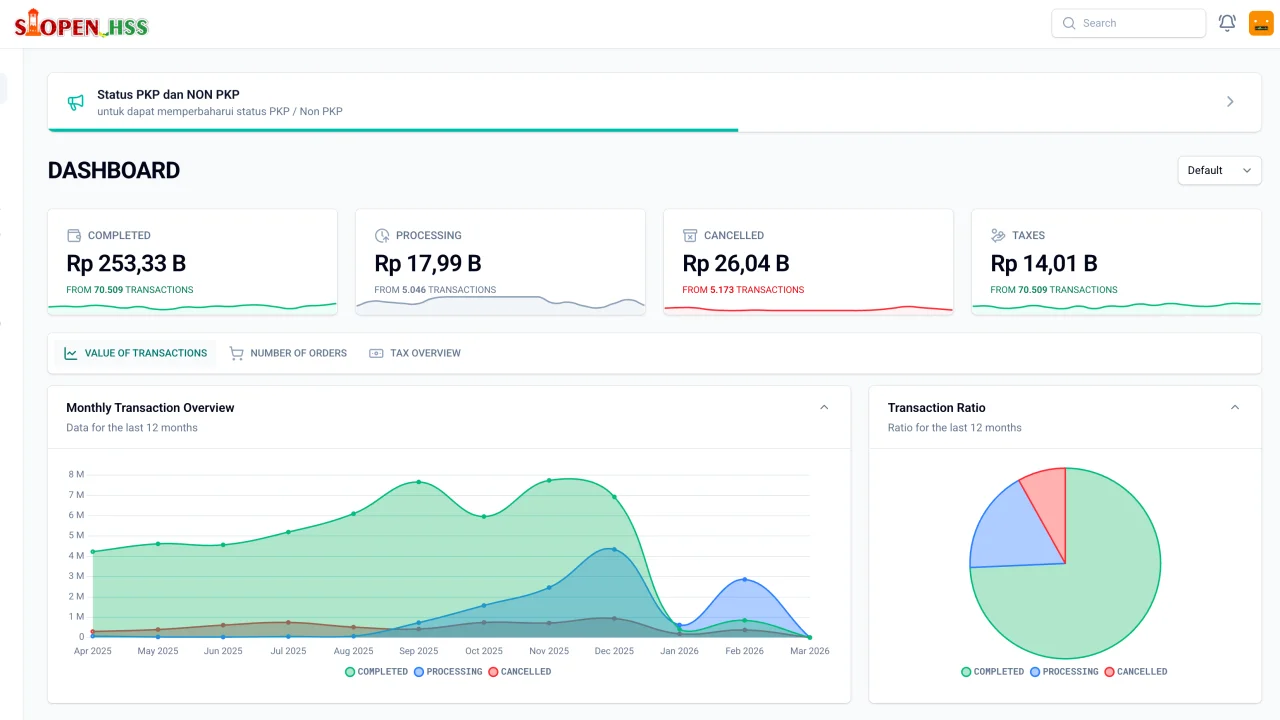
Task: Click the search magnifier icon
Action: [1069, 23]
